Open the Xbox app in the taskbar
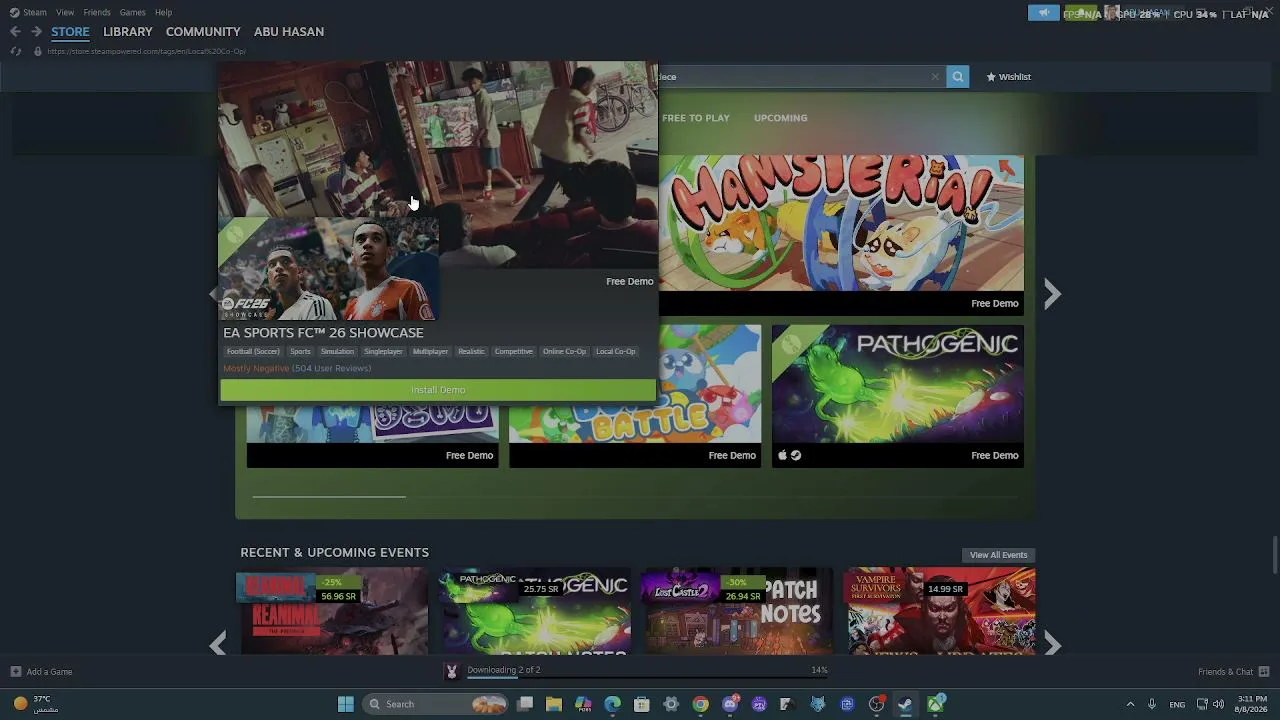Screen dimensions: 1280x720 click(x=935, y=704)
